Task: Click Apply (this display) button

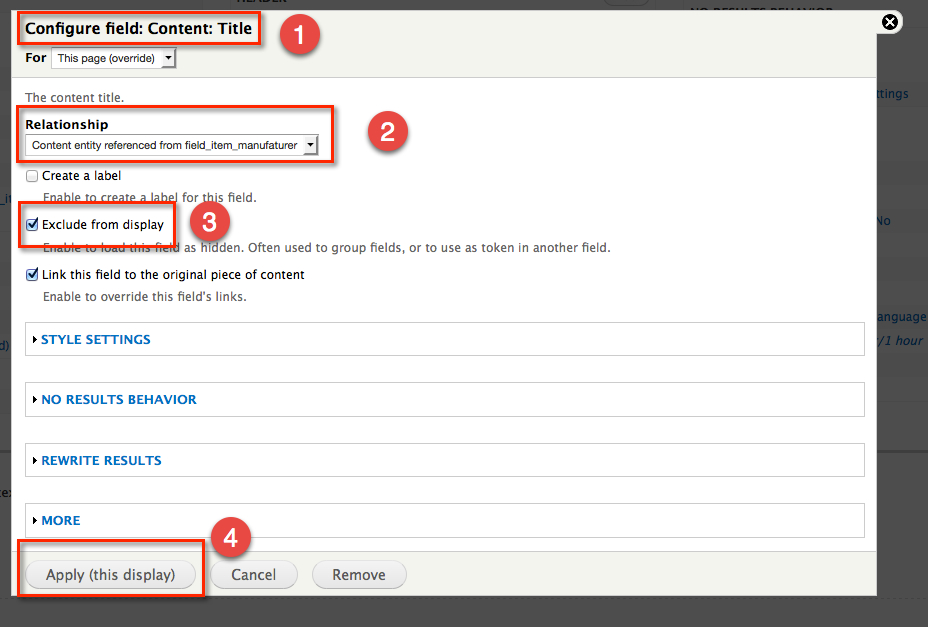Action: [x=111, y=575]
